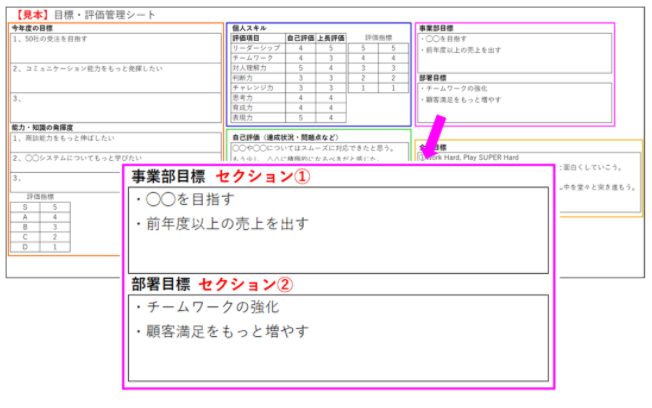Click the 目標・評価管理シート sheet title
Screen dimensions: 652x408
108,14
